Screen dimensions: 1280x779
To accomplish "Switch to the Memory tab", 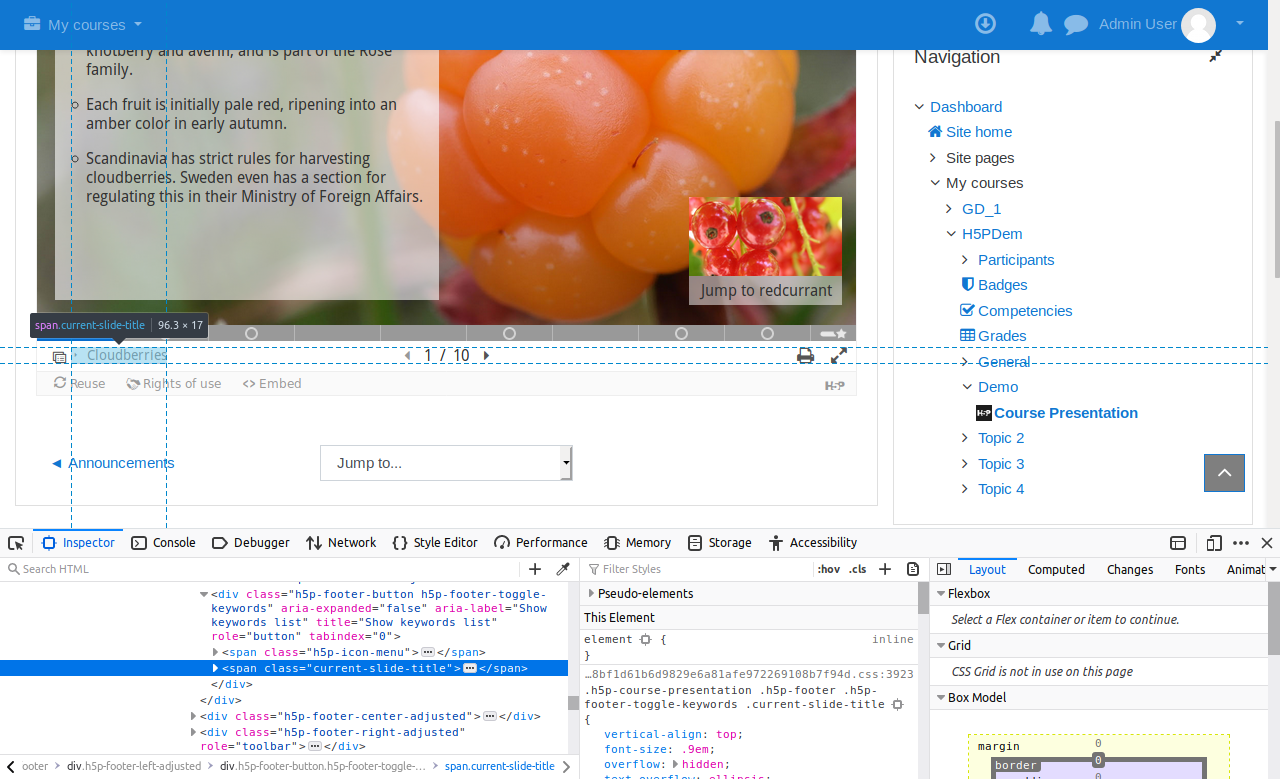I will tap(638, 543).
